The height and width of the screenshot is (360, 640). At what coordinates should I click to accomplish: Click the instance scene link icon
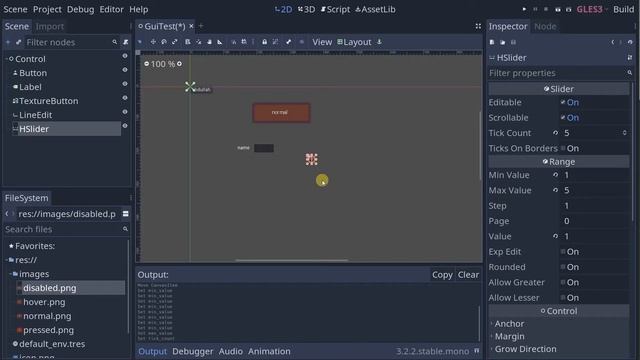[18, 42]
